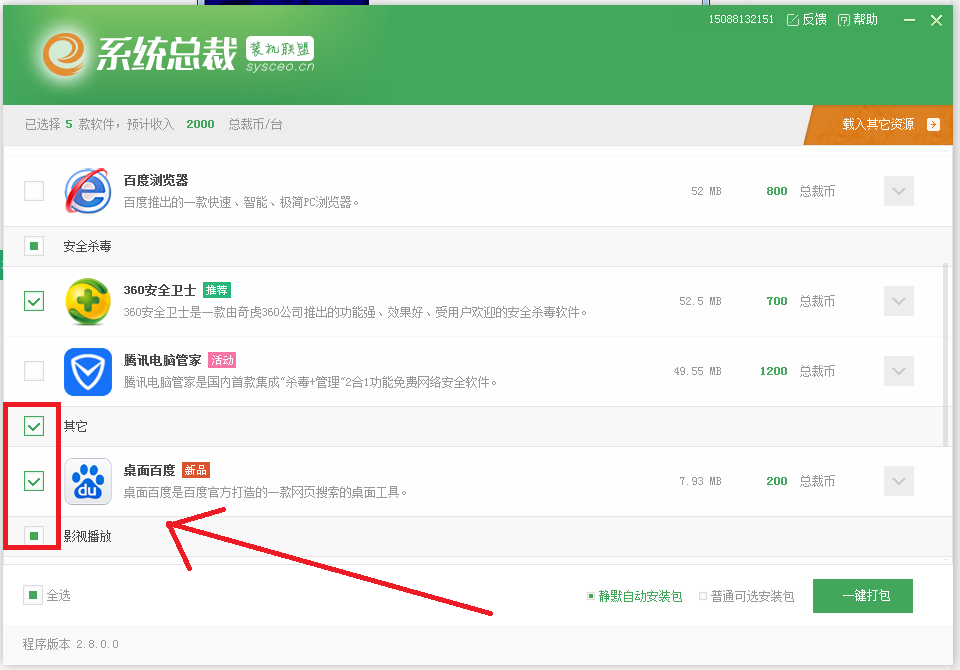Click the 百度浏览器 app icon

(88, 190)
